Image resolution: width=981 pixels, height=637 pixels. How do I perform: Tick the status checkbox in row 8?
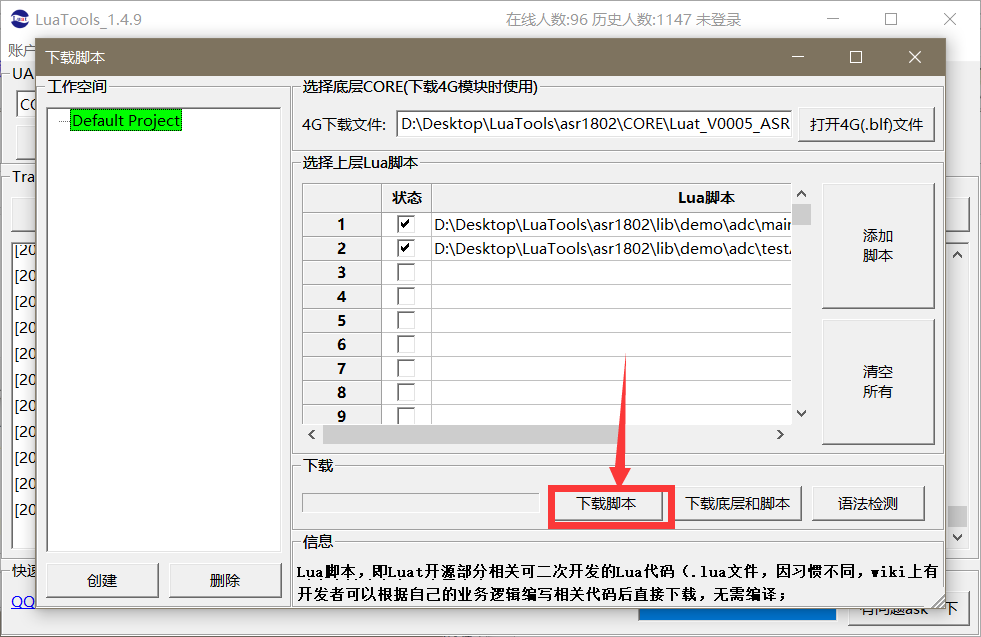[406, 392]
